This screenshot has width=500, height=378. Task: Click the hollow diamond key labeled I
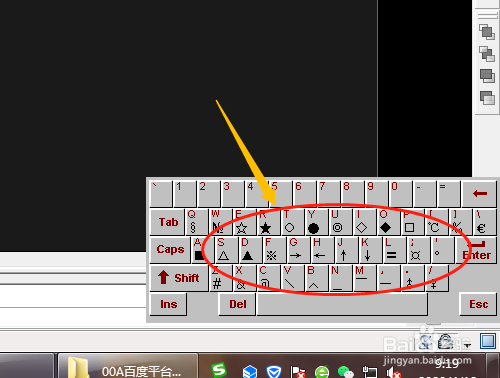tap(364, 222)
